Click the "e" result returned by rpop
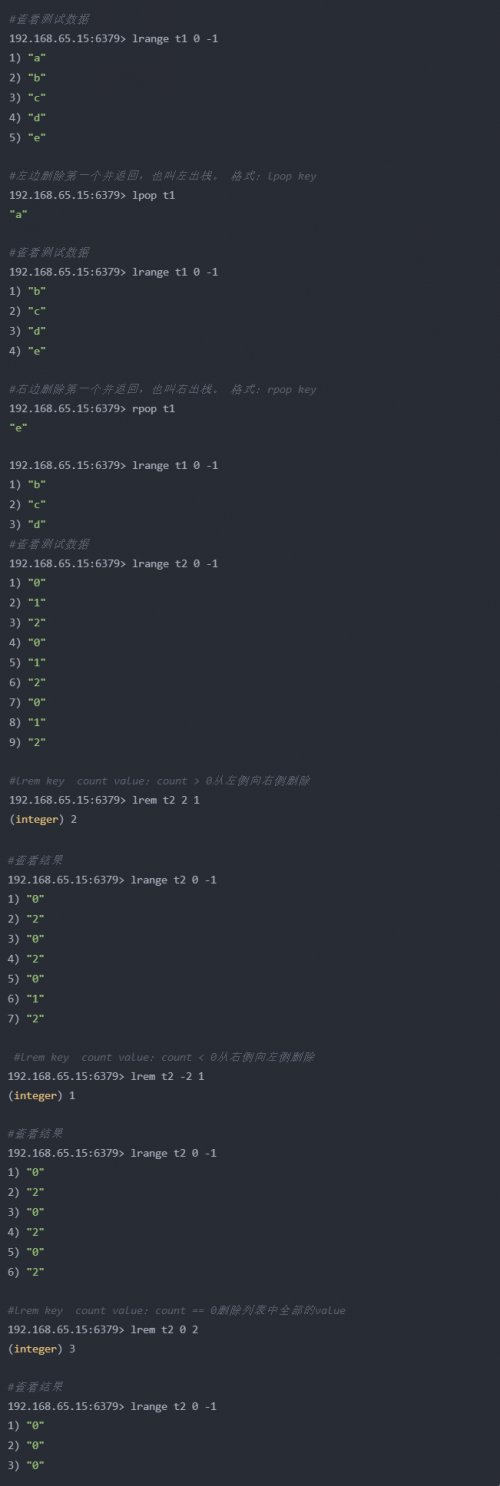Screen dimensions: 500x1486 (x=18, y=427)
